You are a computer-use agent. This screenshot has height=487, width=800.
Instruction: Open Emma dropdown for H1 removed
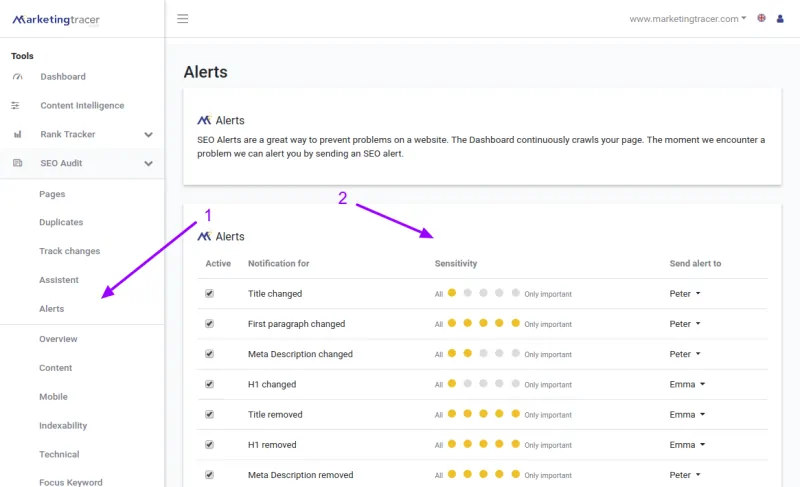click(687, 445)
